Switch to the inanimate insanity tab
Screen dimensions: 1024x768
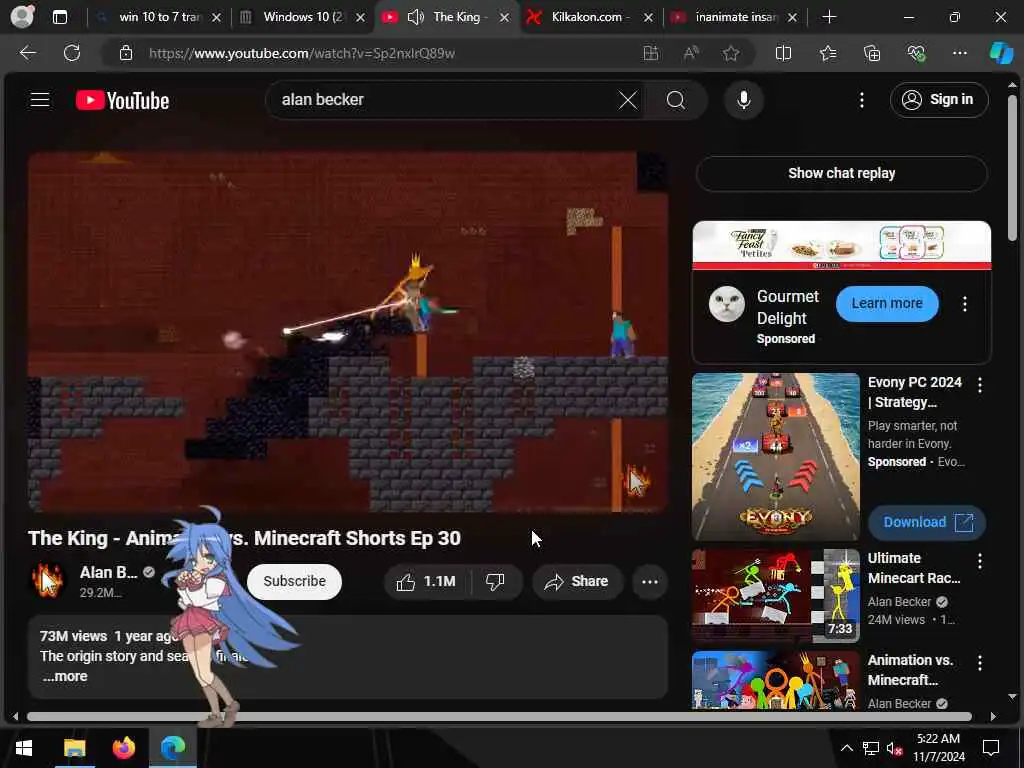point(734,17)
